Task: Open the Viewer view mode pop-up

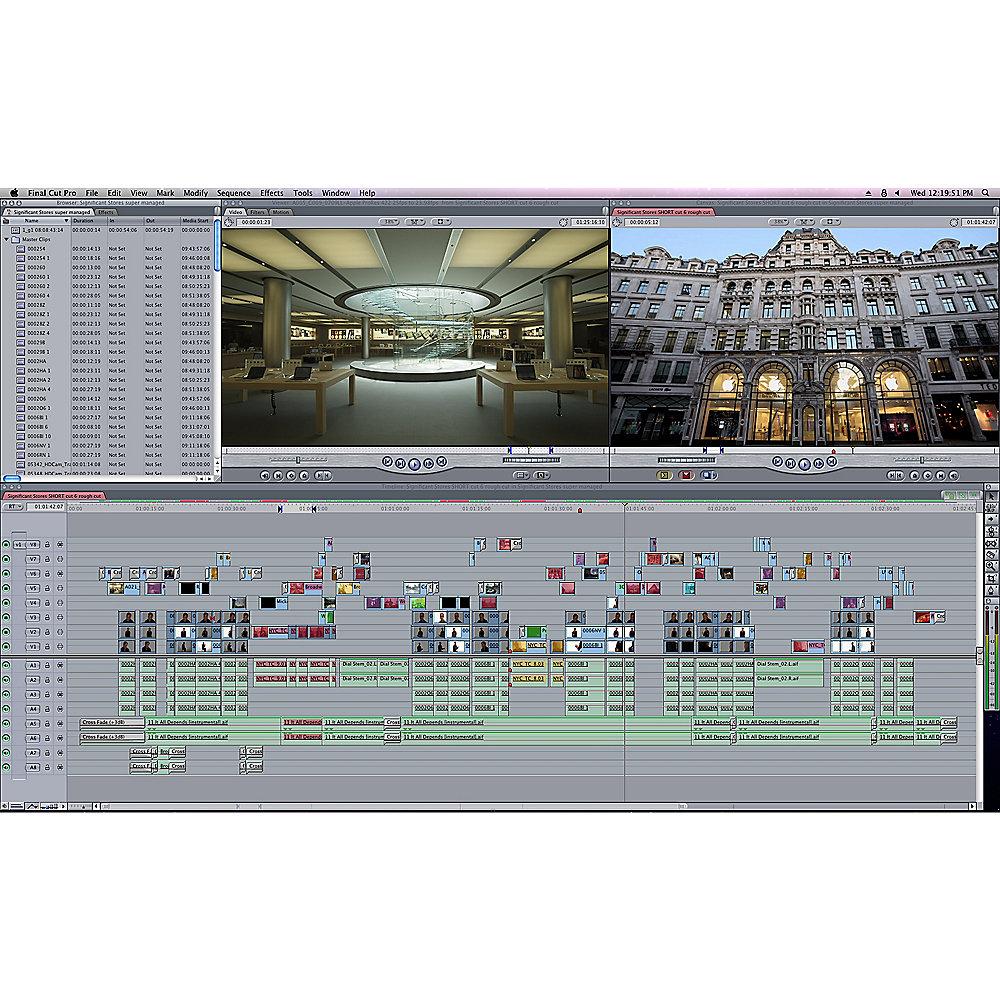Action: 441,222
